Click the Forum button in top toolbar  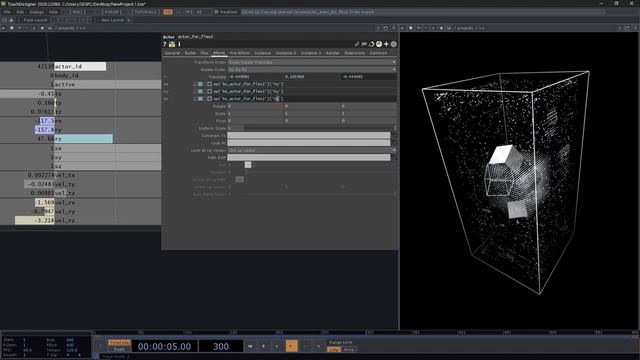[111, 12]
